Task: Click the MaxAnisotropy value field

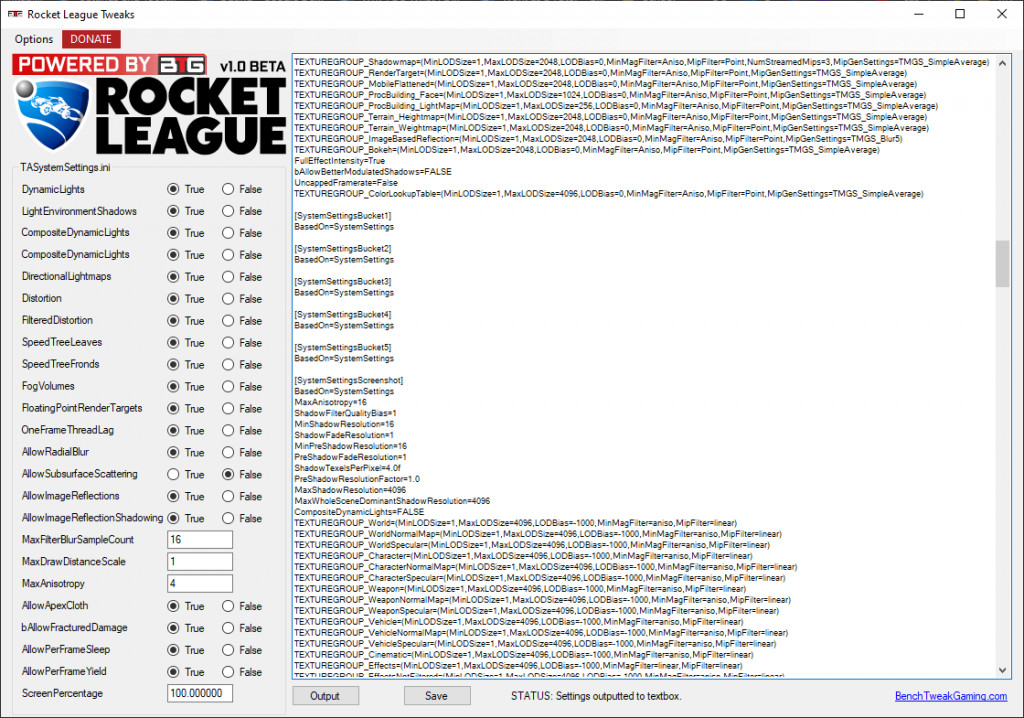Action: coord(200,583)
